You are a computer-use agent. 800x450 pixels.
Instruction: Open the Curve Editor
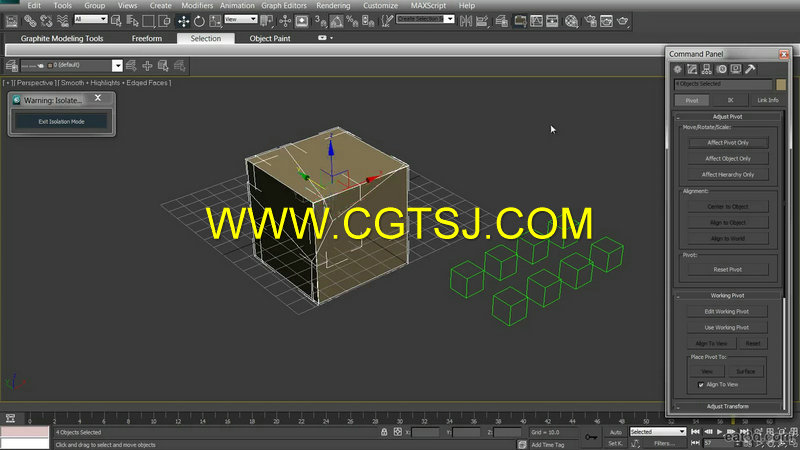536,21
